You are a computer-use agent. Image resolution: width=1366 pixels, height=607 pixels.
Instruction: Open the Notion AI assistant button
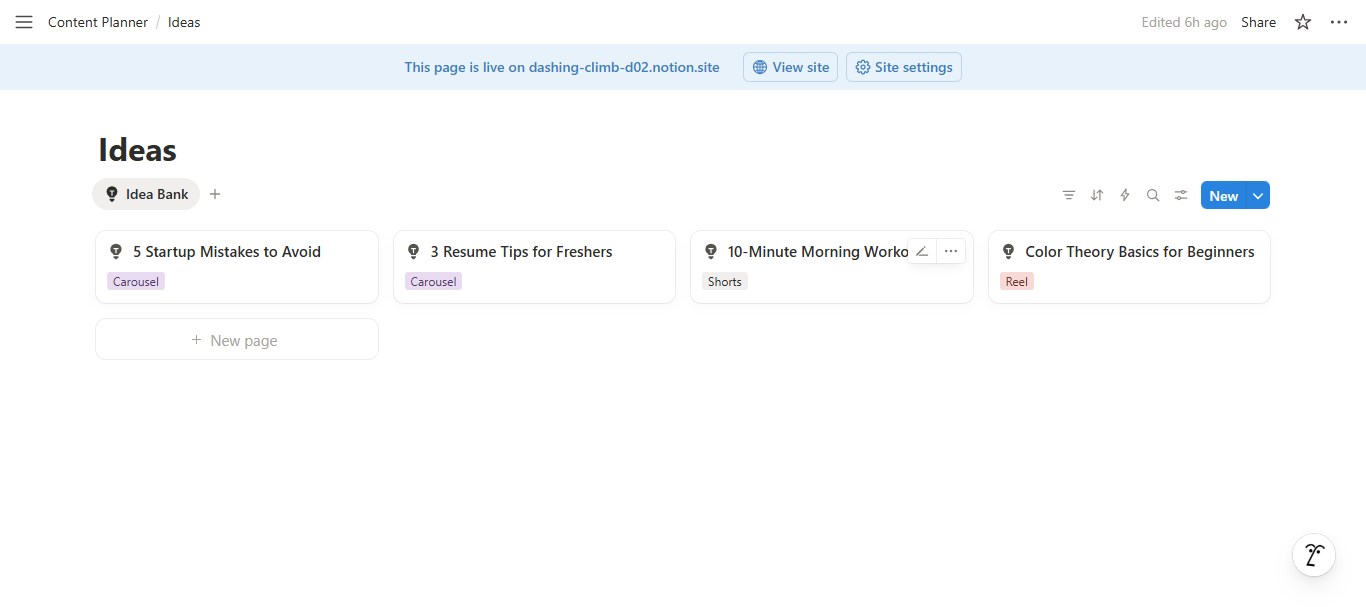[1314, 555]
